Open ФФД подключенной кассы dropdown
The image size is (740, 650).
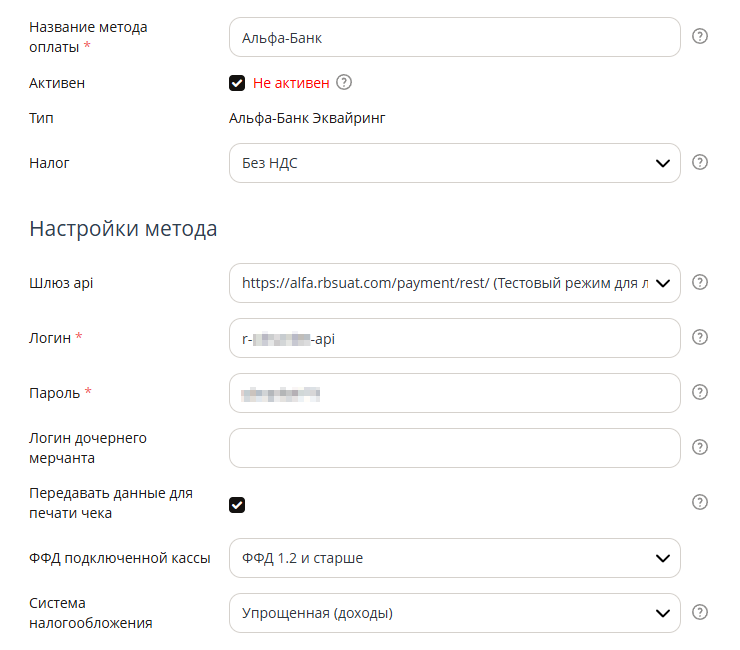[x=454, y=558]
